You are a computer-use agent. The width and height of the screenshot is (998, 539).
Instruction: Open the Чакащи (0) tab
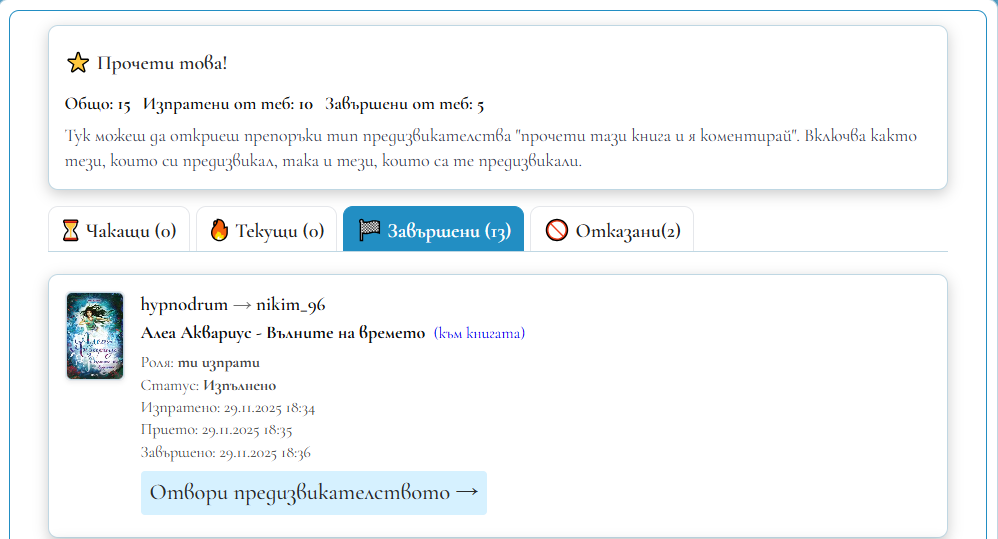(x=119, y=229)
